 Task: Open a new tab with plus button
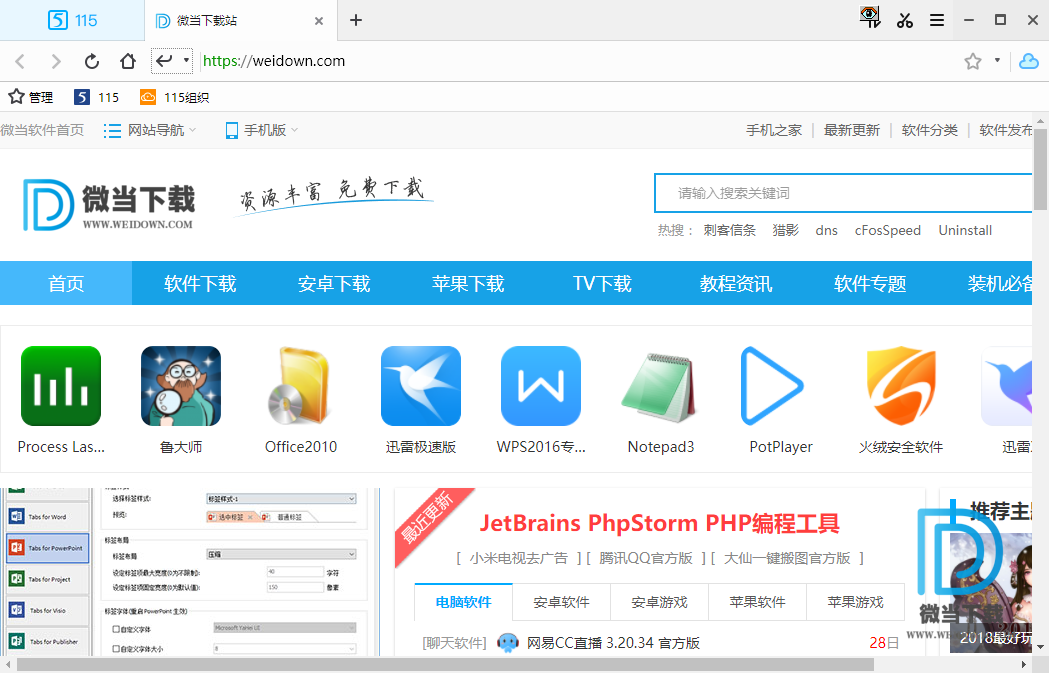pyautogui.click(x=356, y=20)
